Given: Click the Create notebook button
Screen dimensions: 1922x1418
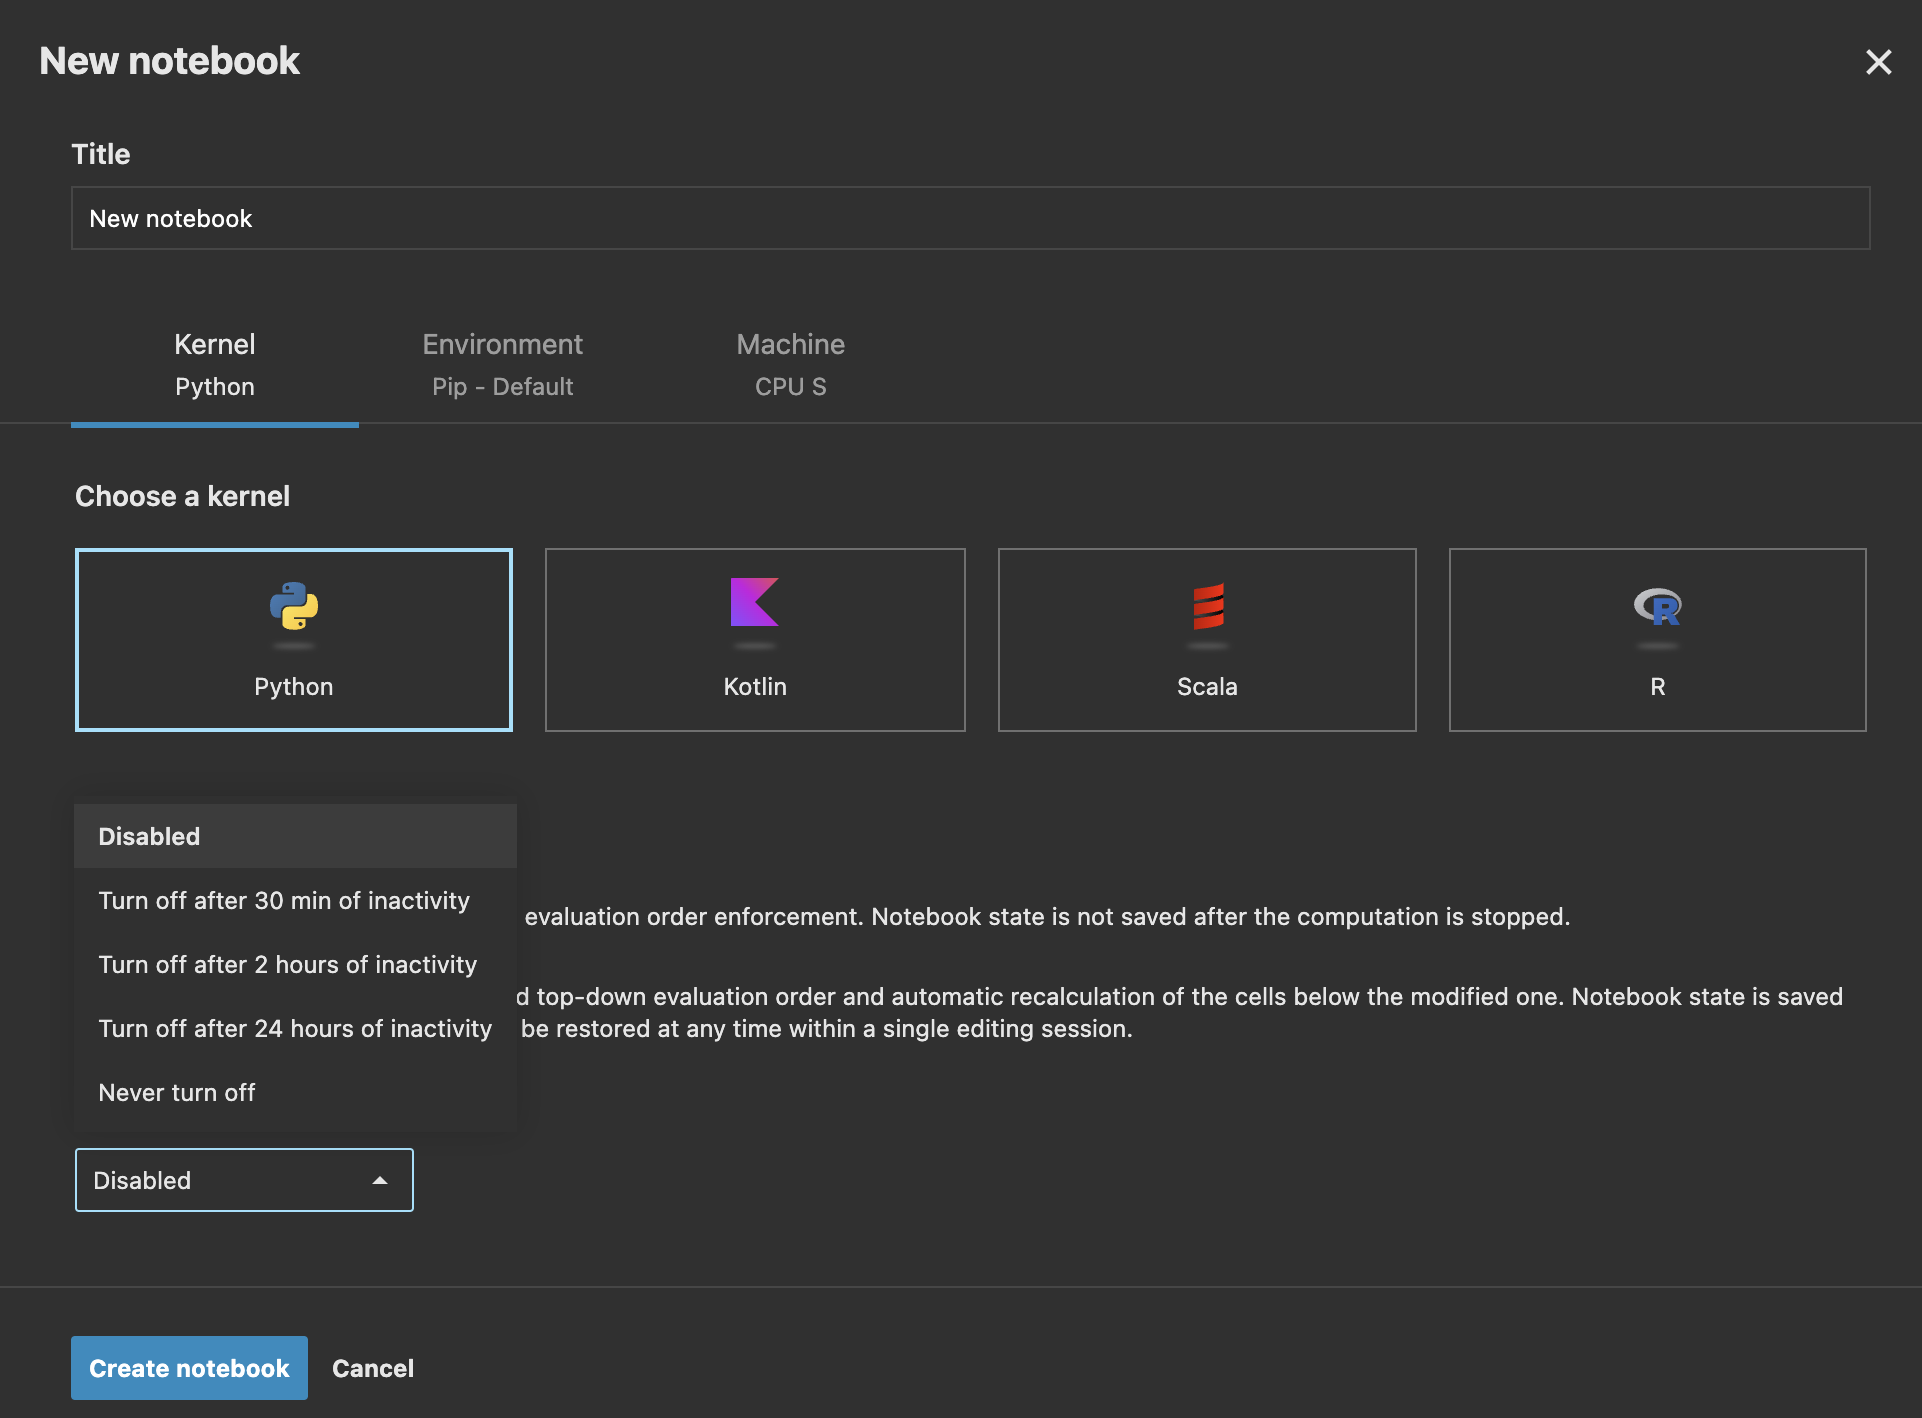Looking at the screenshot, I should coord(189,1368).
